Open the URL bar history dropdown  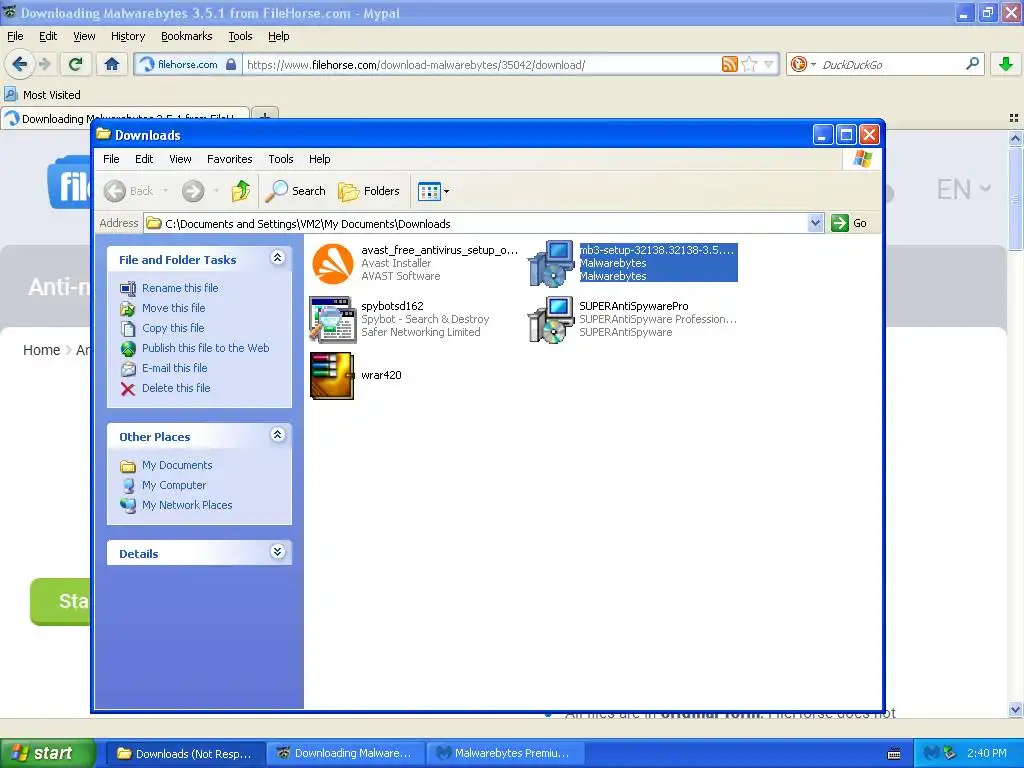tap(768, 64)
